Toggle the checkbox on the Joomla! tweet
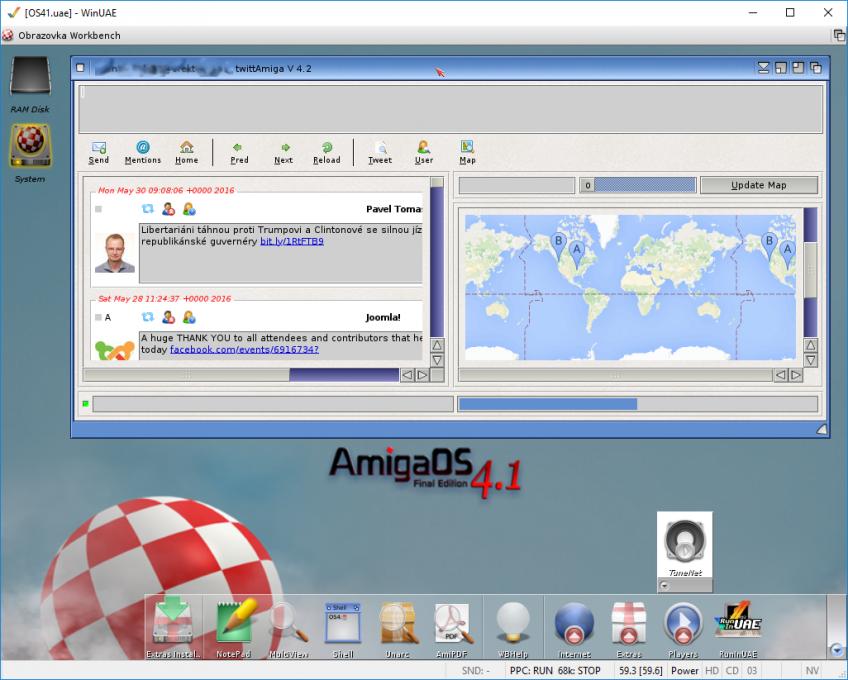Image resolution: width=848 pixels, height=680 pixels. click(x=98, y=317)
